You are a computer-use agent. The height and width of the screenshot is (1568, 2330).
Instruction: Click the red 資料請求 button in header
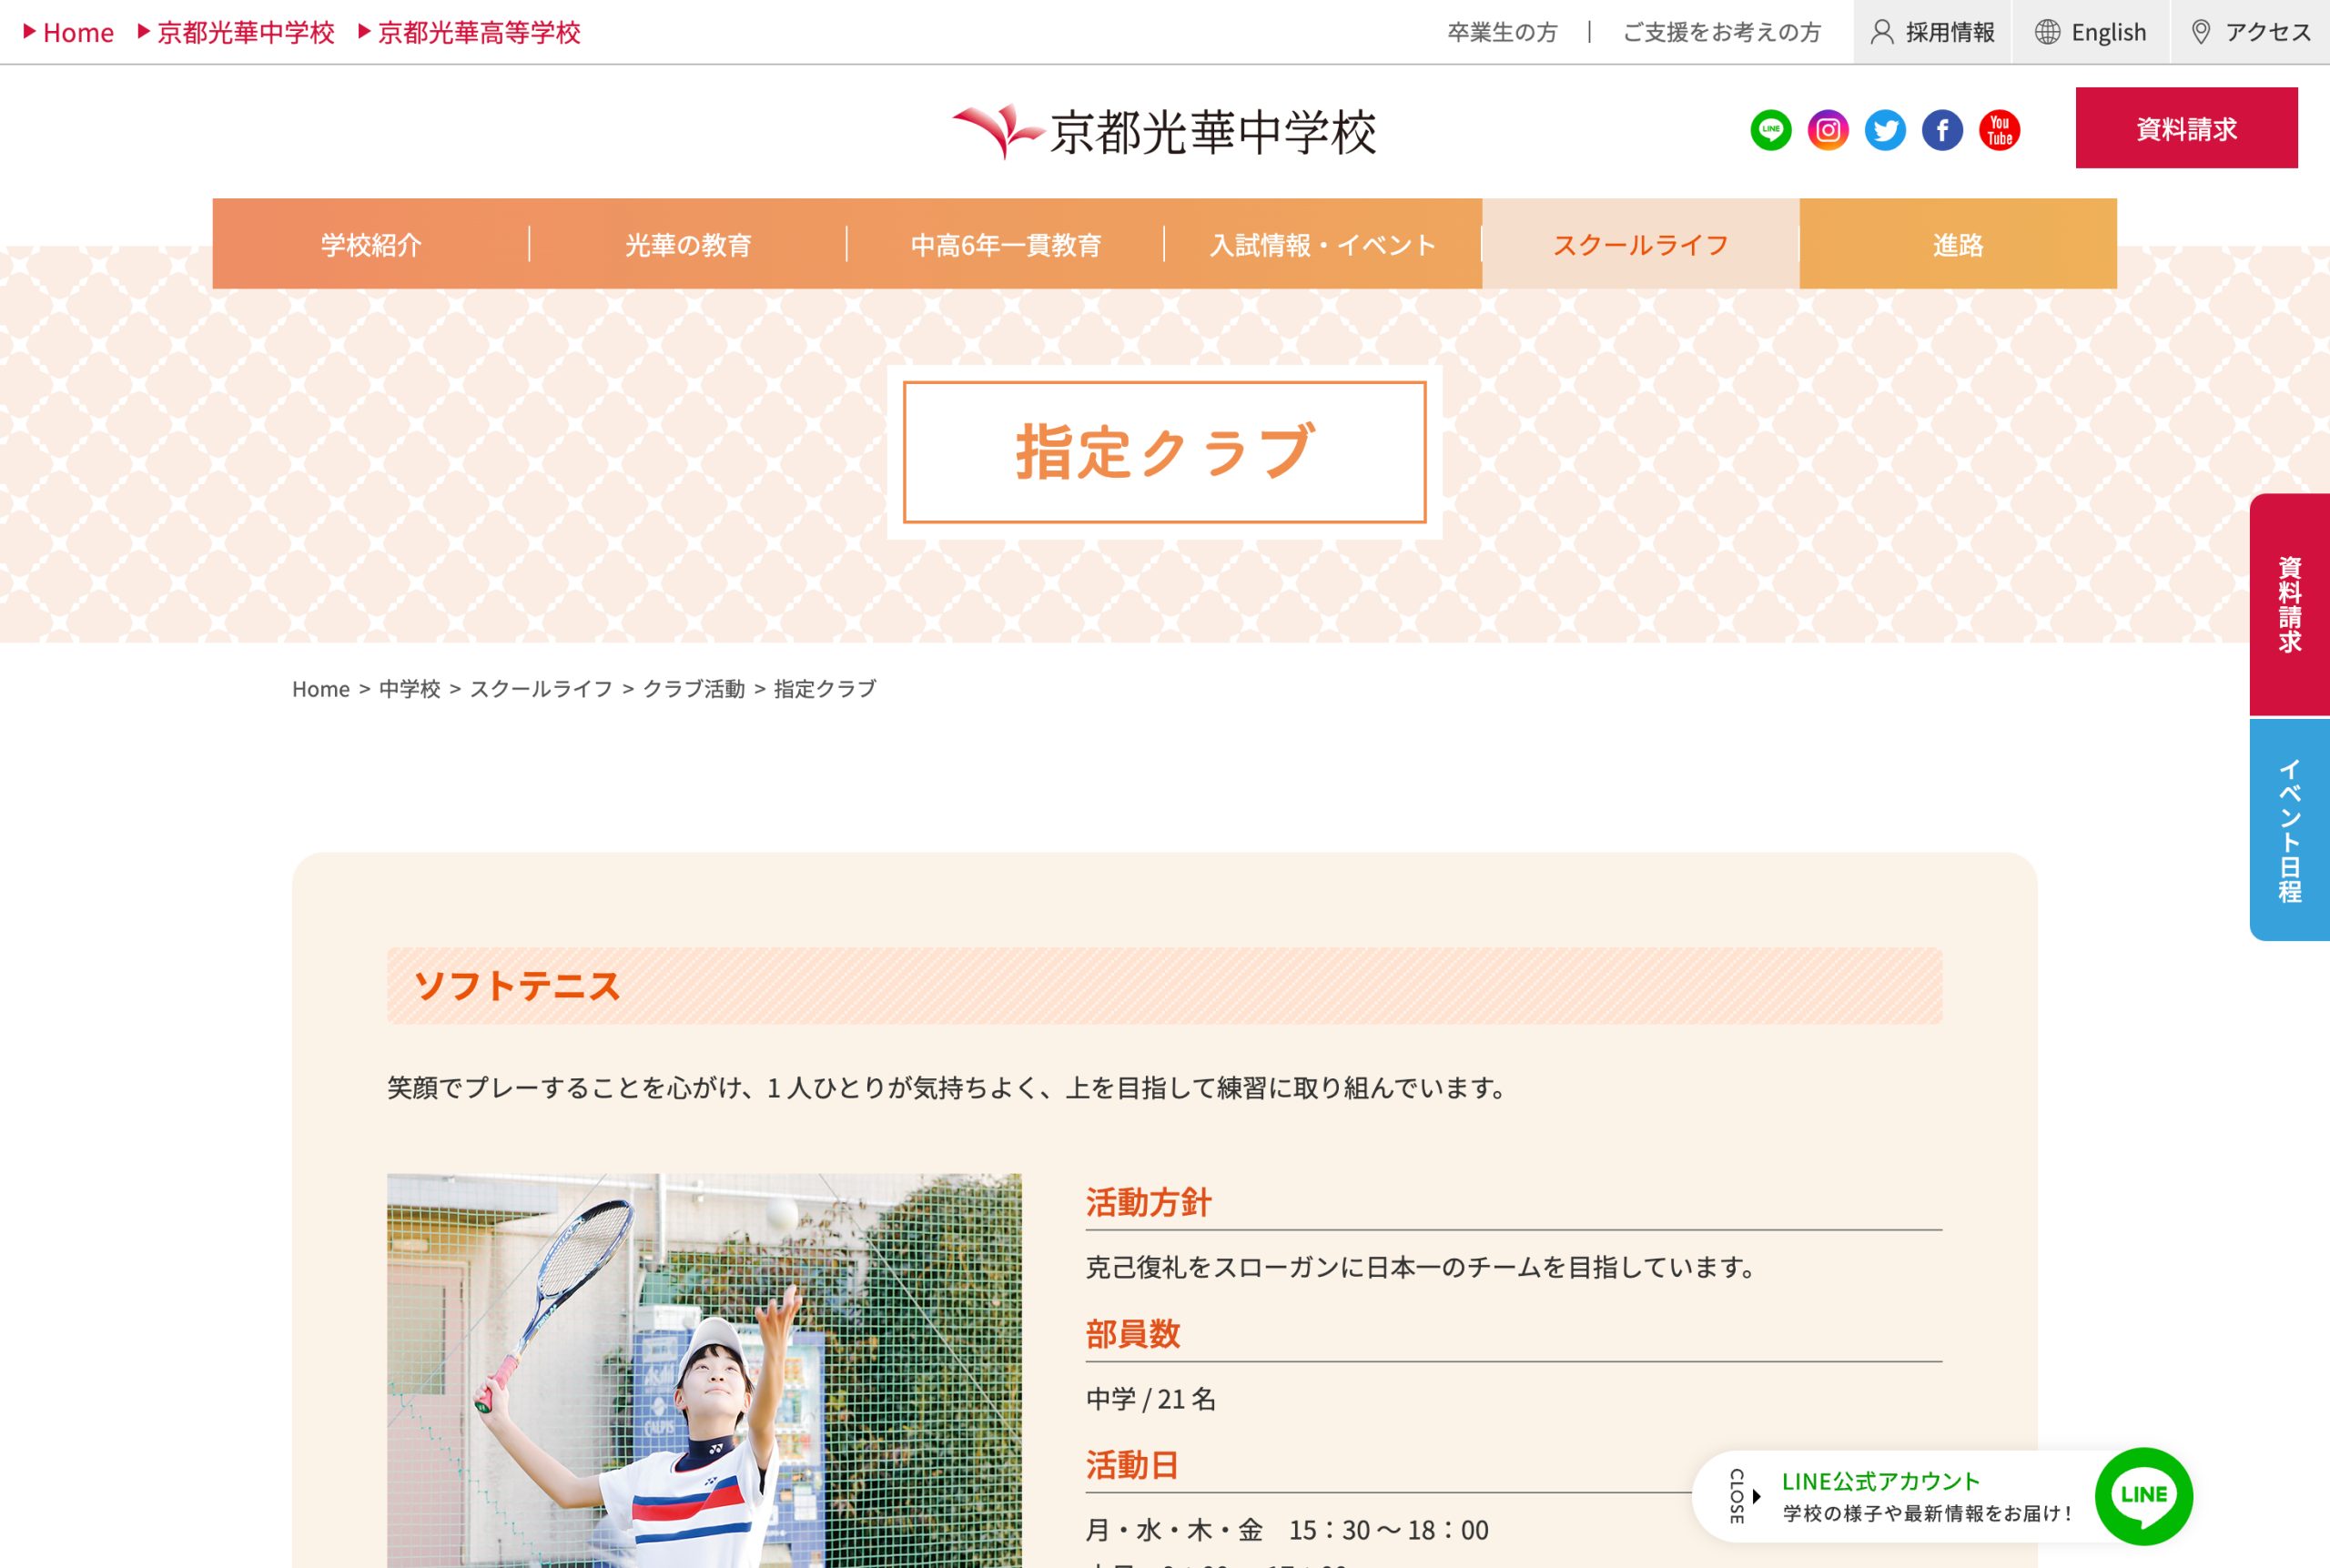pyautogui.click(x=2186, y=128)
